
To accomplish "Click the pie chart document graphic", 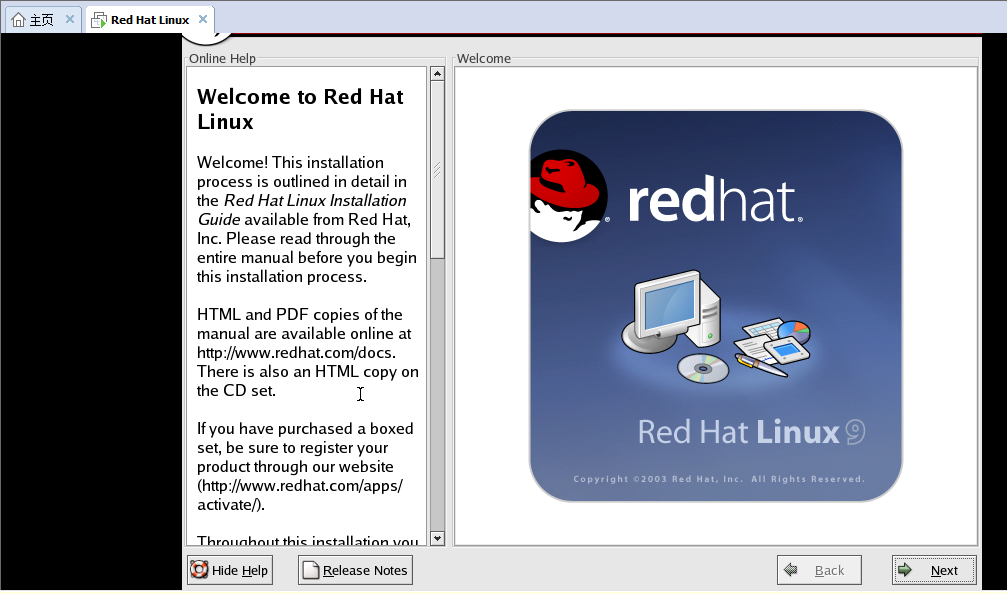I will click(x=794, y=332).
